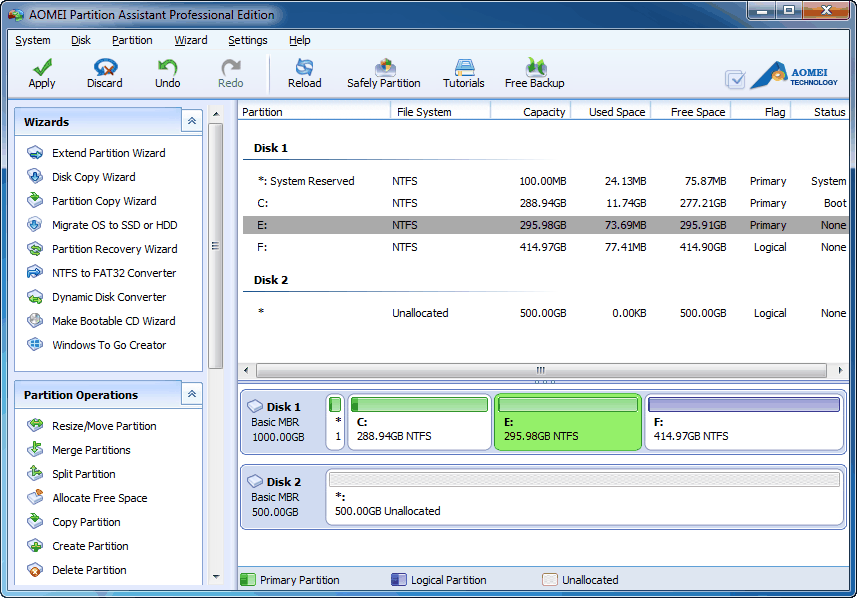Open the Help menu
857x598 pixels.
tap(300, 40)
